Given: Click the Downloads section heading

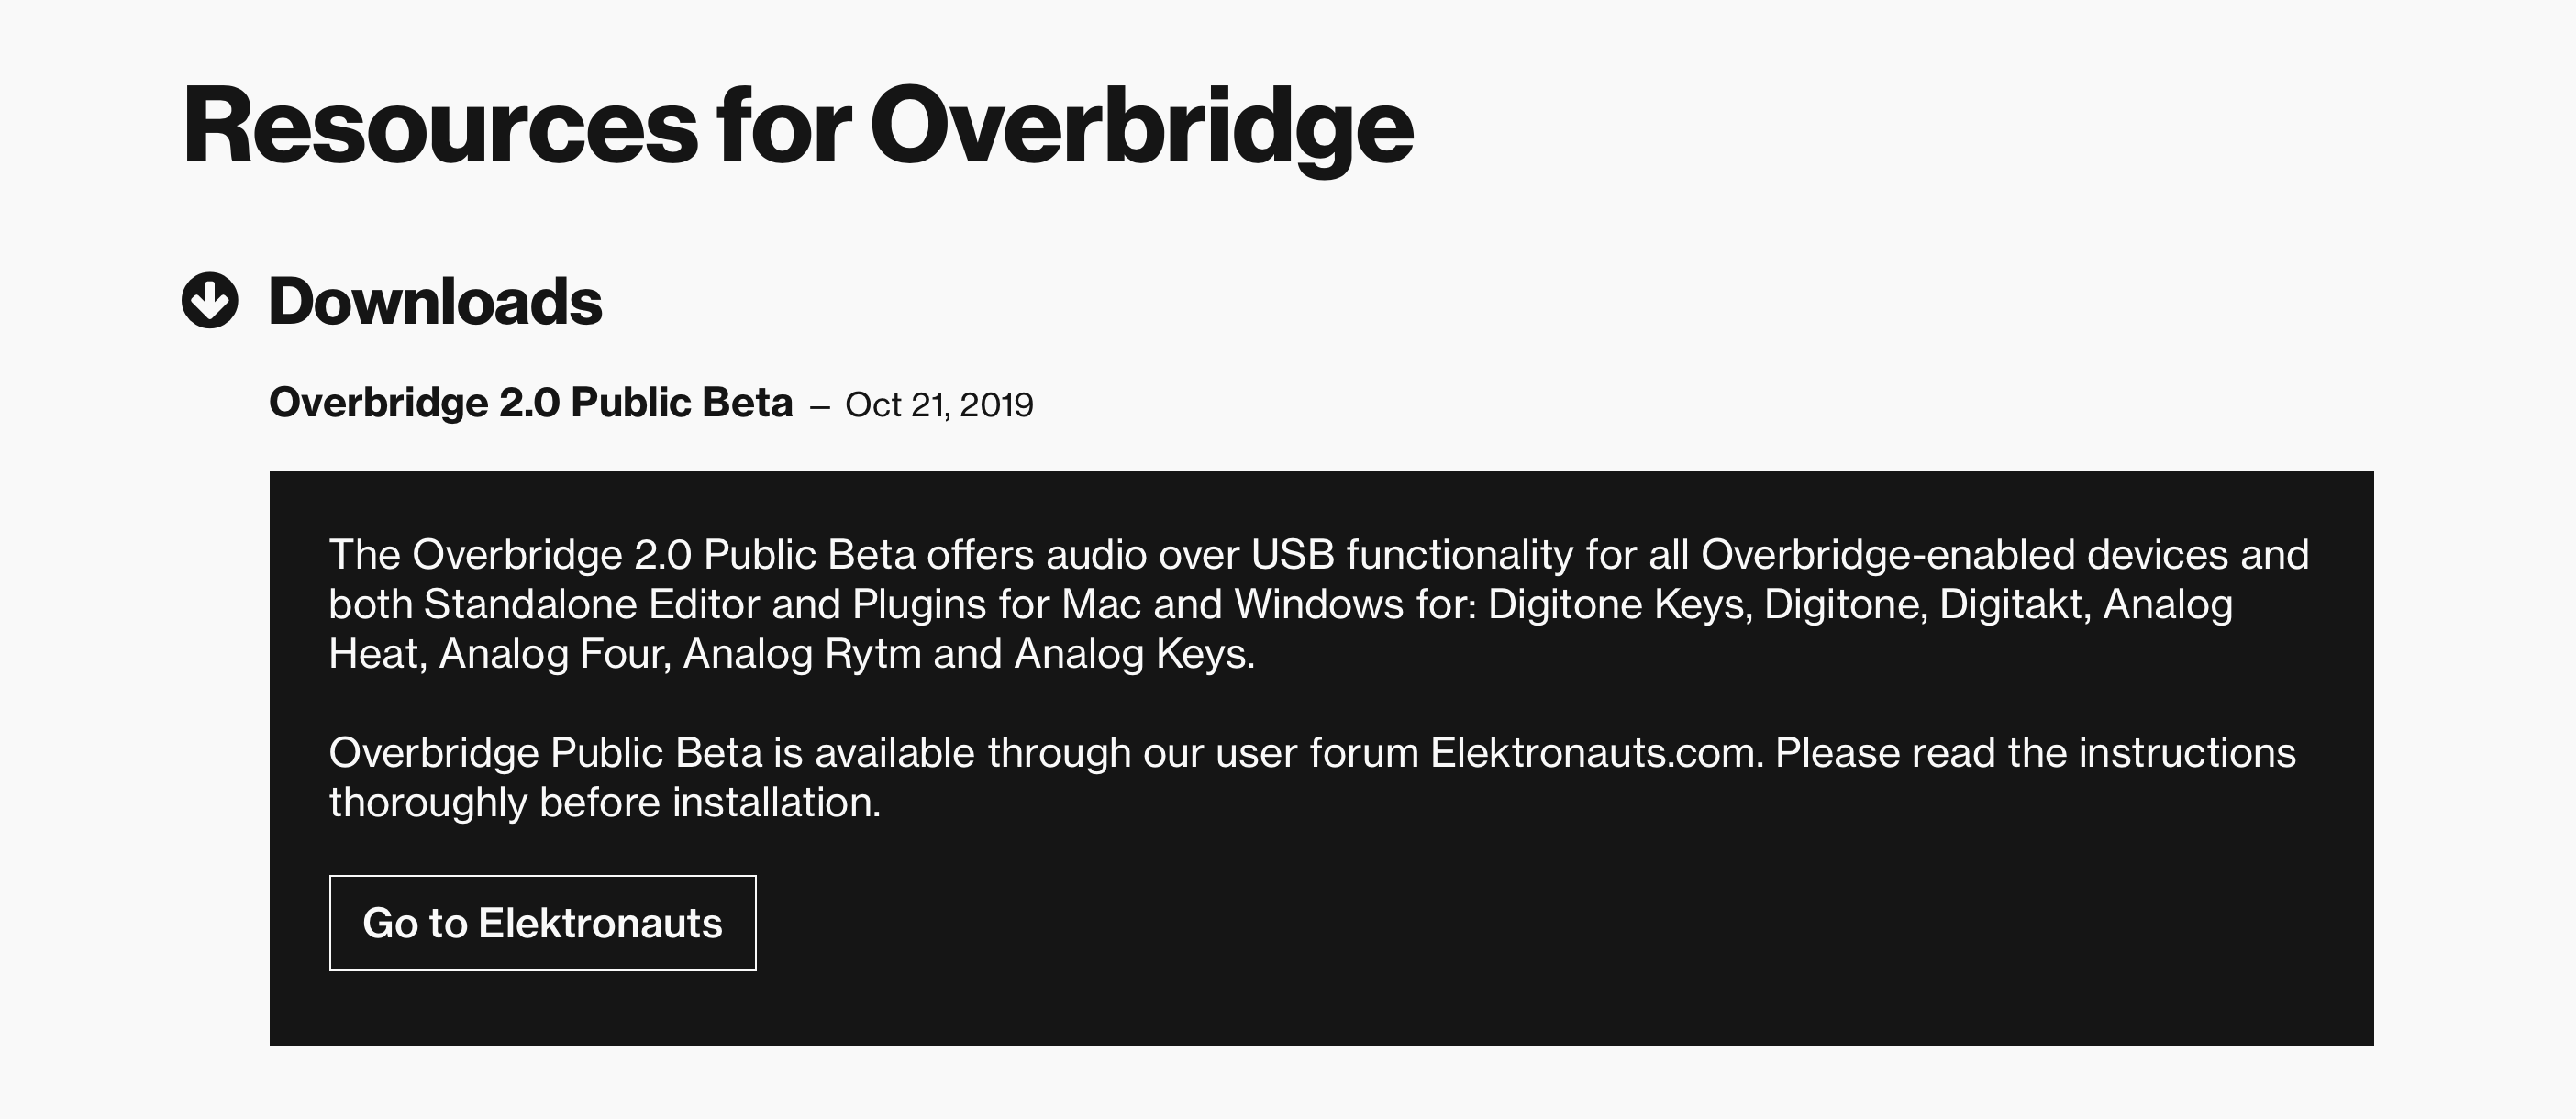Looking at the screenshot, I should pyautogui.click(x=435, y=301).
